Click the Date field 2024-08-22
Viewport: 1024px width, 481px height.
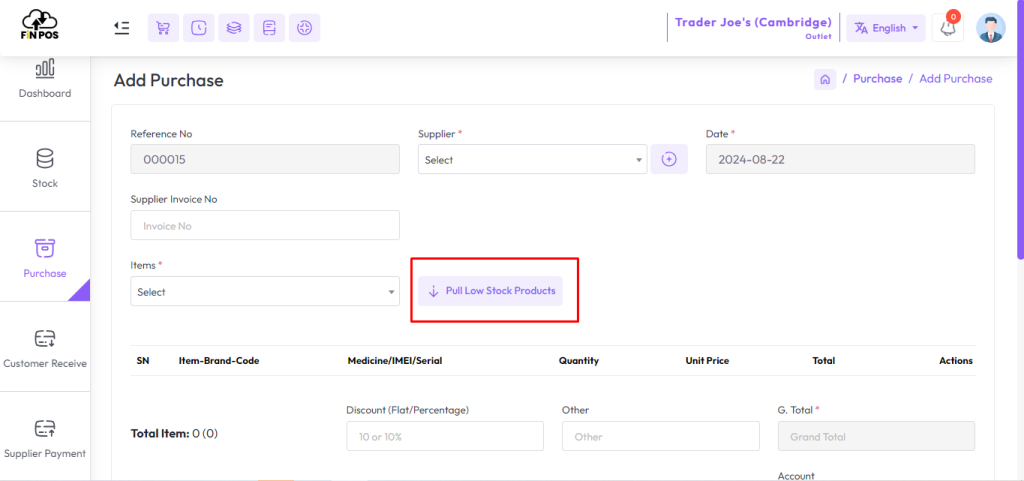pyautogui.click(x=840, y=159)
